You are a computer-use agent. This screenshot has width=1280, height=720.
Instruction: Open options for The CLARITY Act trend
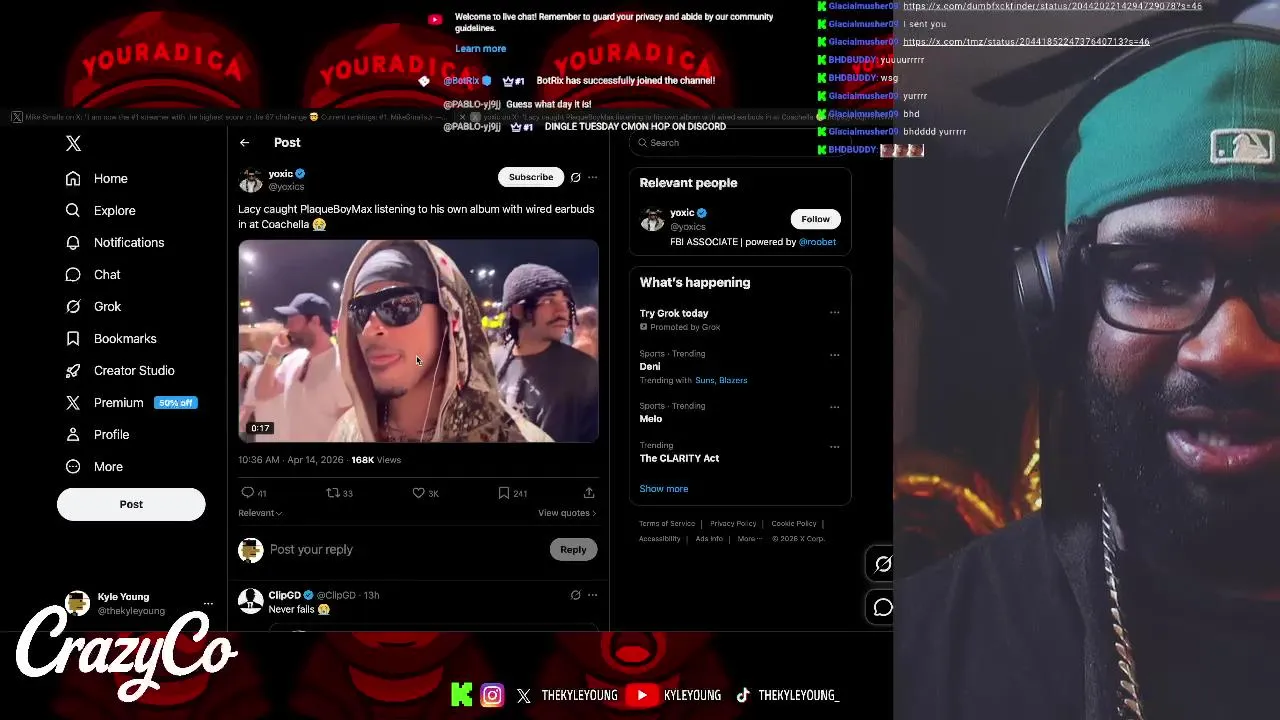[834, 447]
